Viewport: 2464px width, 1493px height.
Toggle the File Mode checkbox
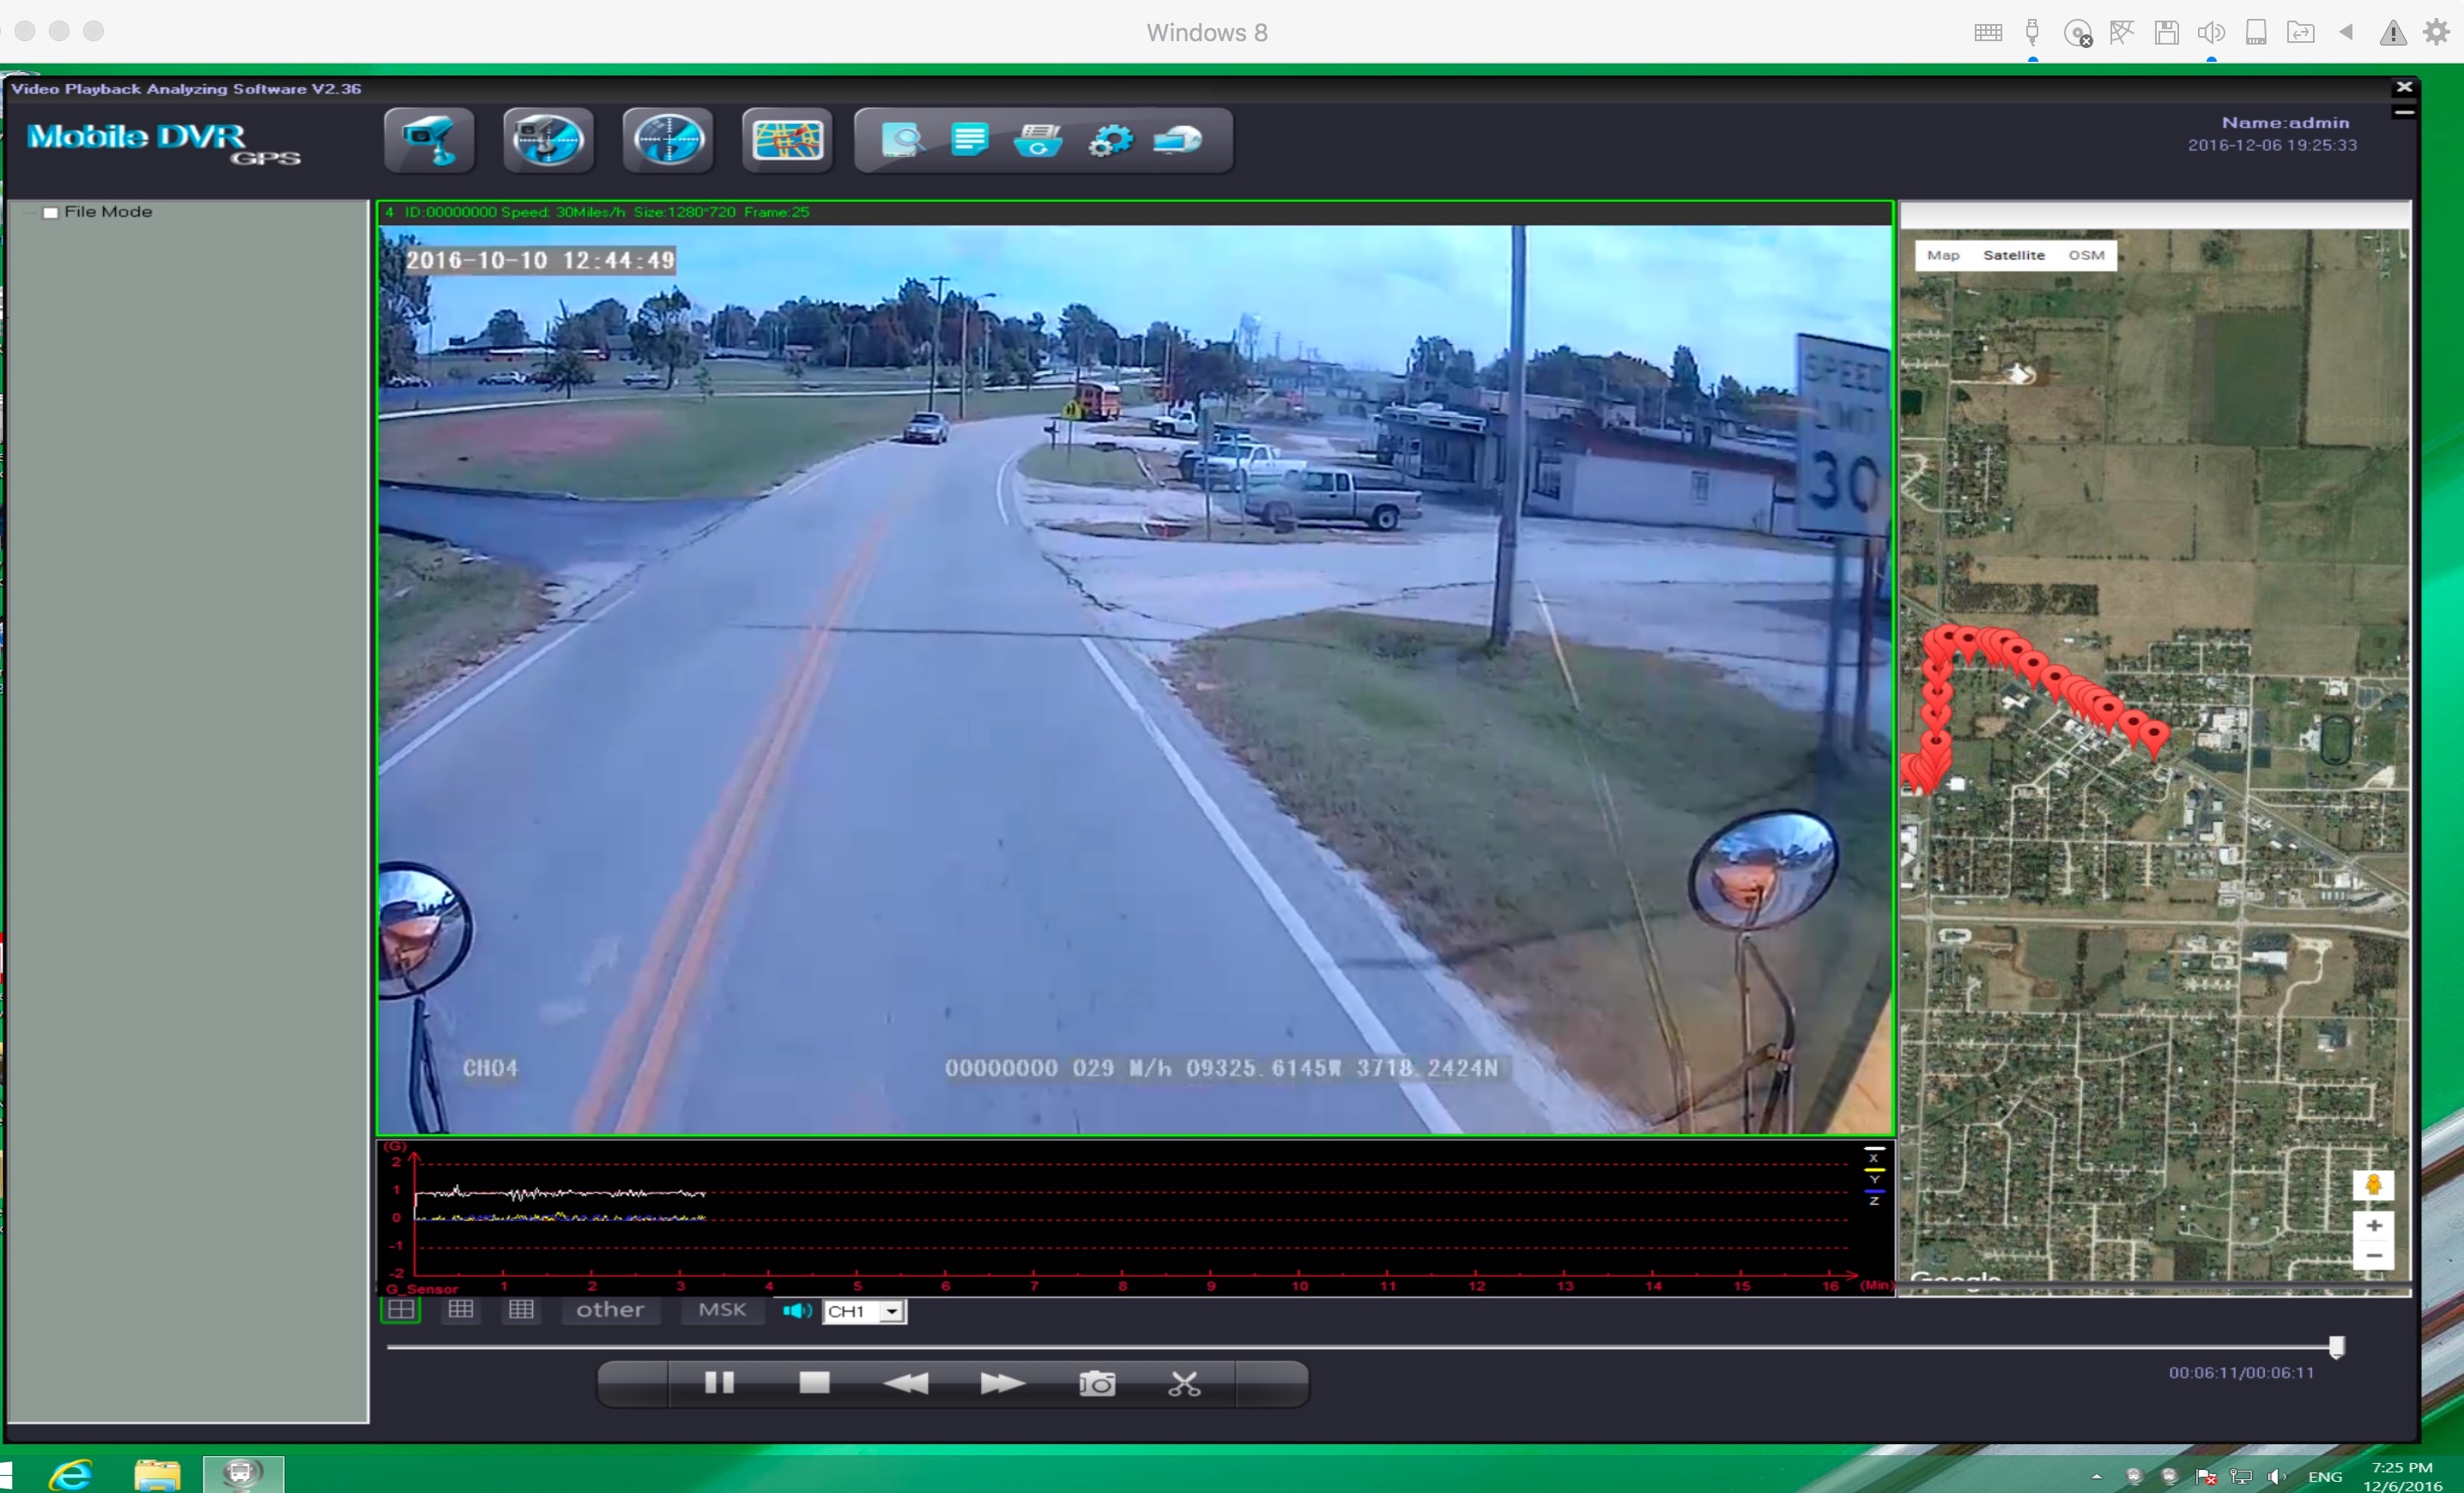tap(51, 212)
